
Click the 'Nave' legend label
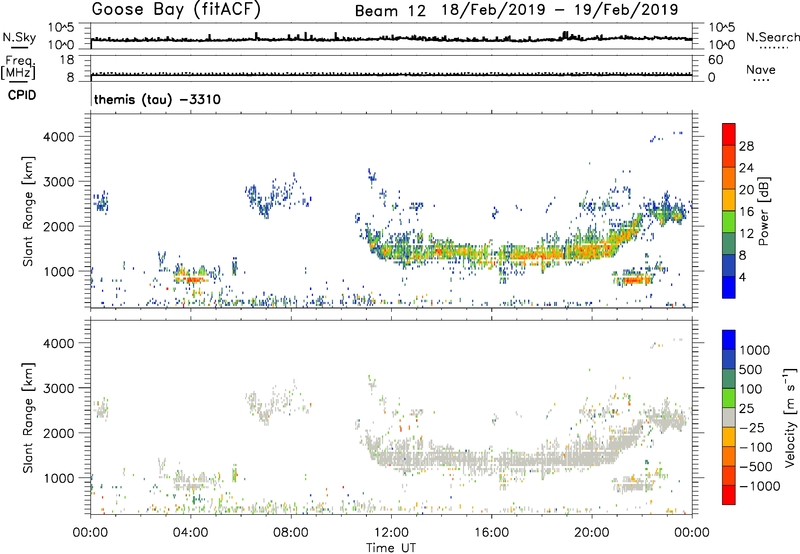point(761,69)
